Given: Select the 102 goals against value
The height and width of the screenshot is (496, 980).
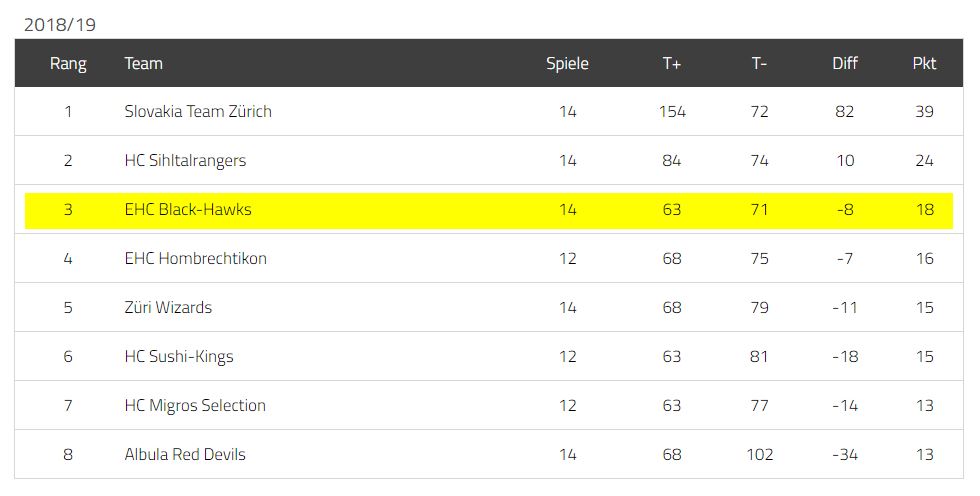Looking at the screenshot, I should (759, 454).
